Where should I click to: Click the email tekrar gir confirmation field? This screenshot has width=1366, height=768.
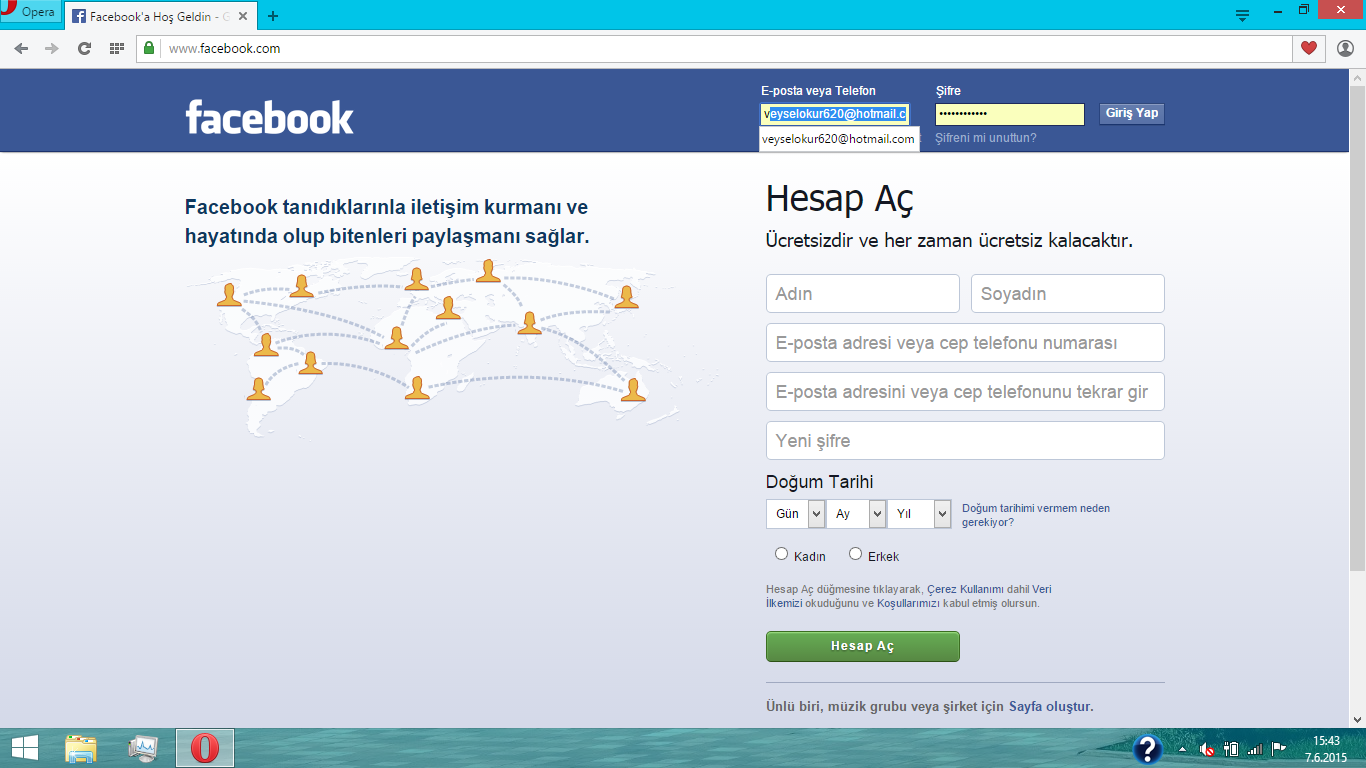click(965, 391)
